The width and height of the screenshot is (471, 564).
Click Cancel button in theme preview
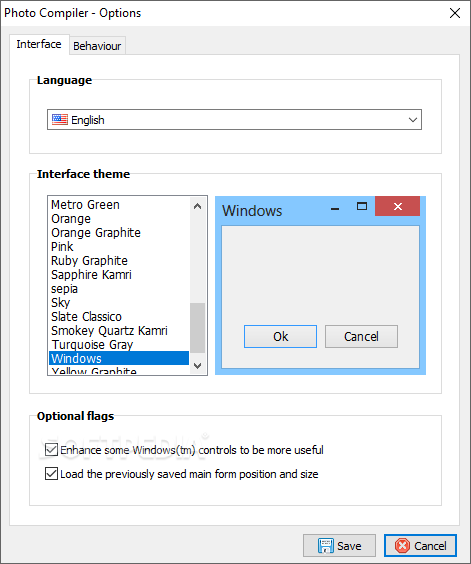click(361, 337)
